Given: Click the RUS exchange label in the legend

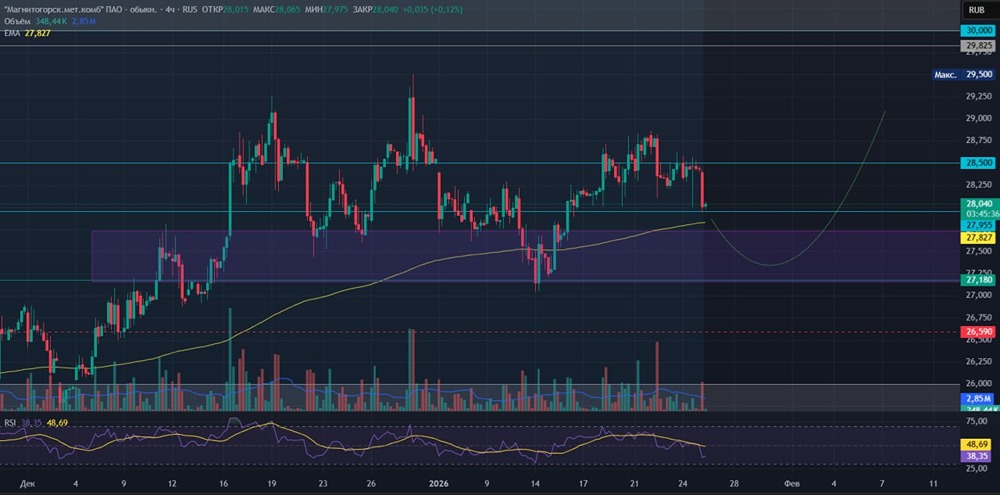Looking at the screenshot, I should click(x=189, y=10).
